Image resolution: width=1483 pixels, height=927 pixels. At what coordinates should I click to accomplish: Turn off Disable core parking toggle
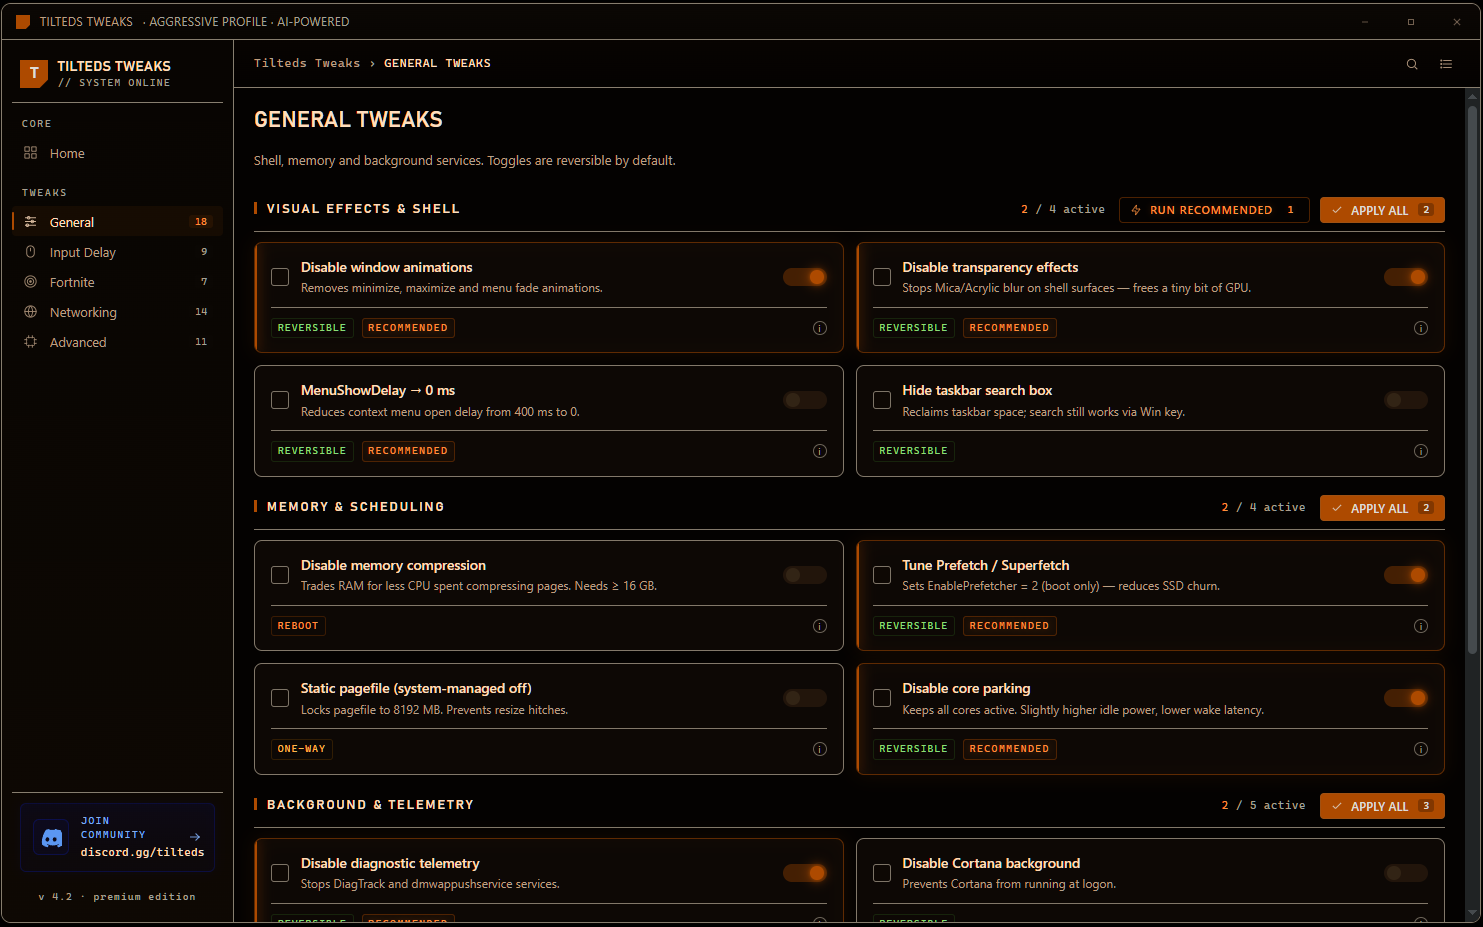point(1406,698)
